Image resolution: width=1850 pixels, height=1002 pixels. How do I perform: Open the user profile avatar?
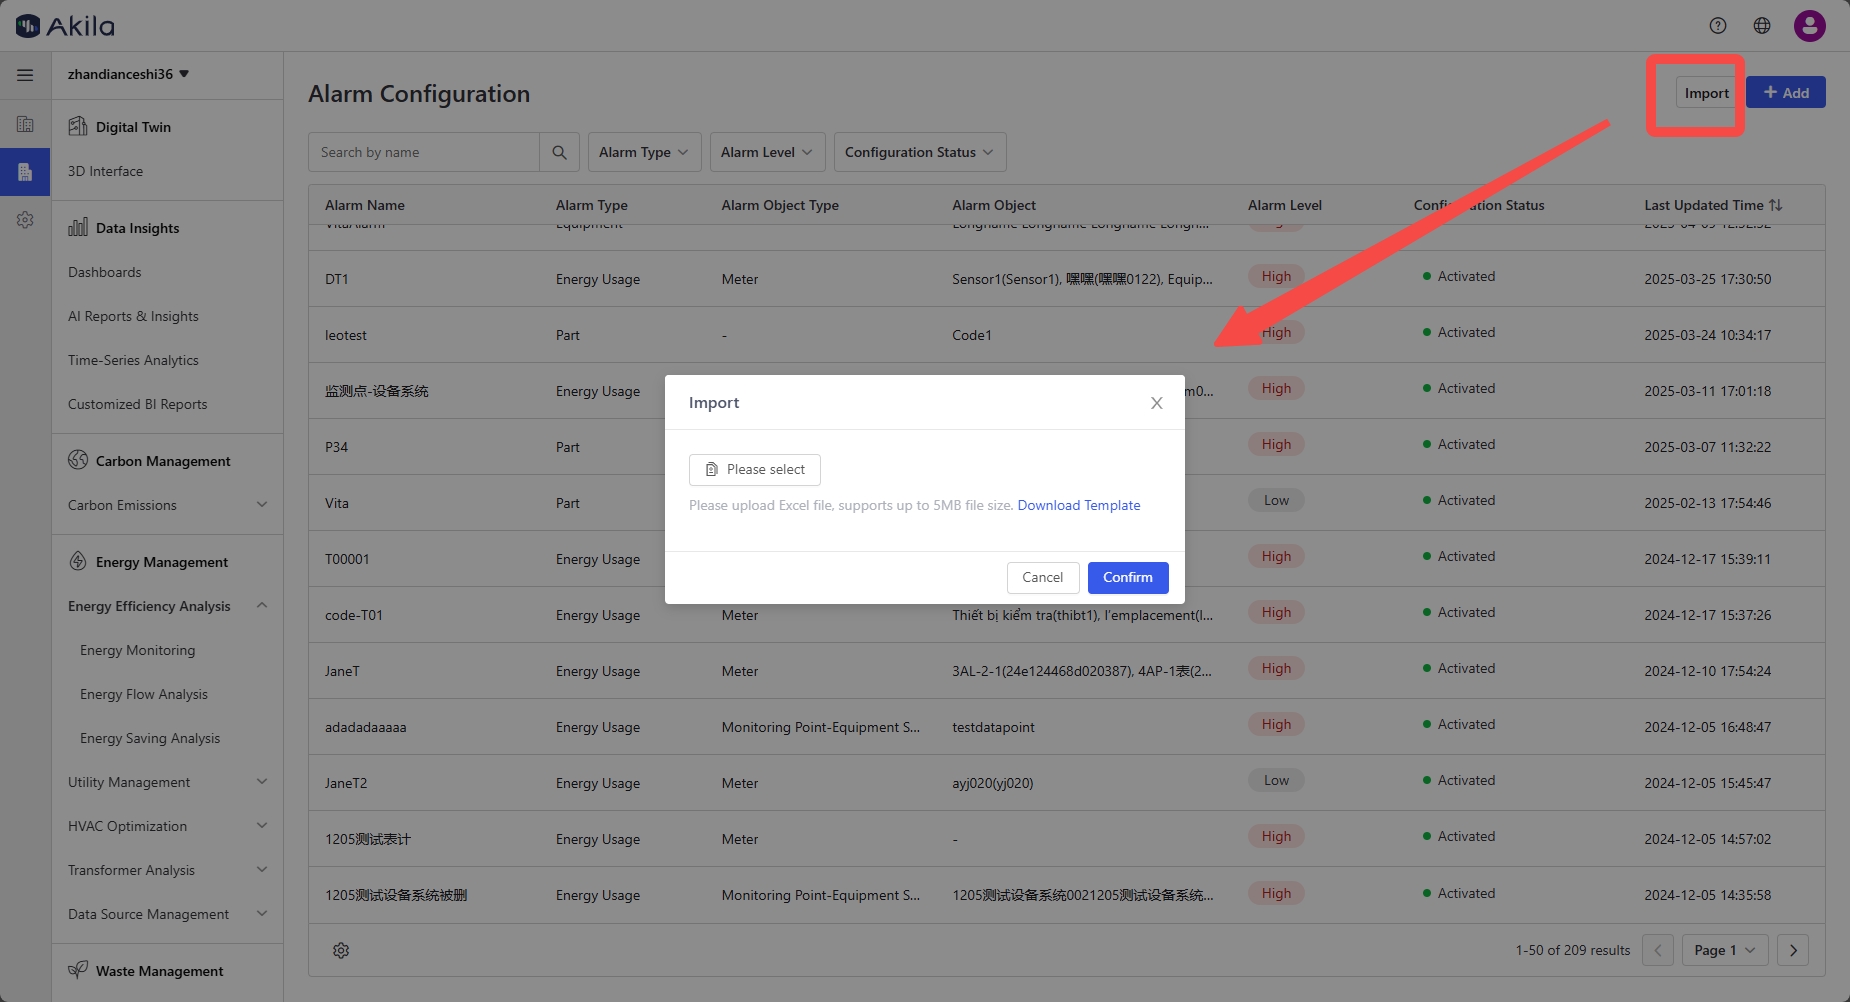(1809, 26)
